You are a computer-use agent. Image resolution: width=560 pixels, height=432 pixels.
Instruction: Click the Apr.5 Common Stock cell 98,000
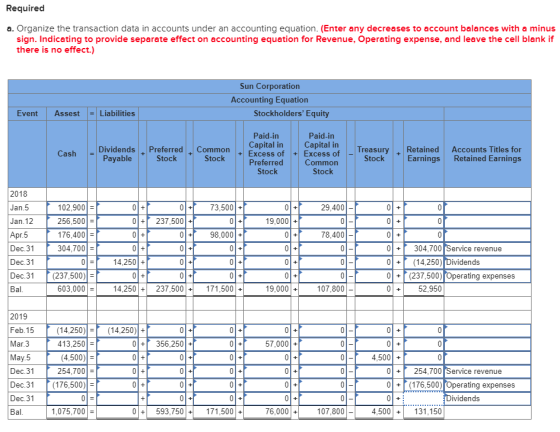[x=214, y=235]
